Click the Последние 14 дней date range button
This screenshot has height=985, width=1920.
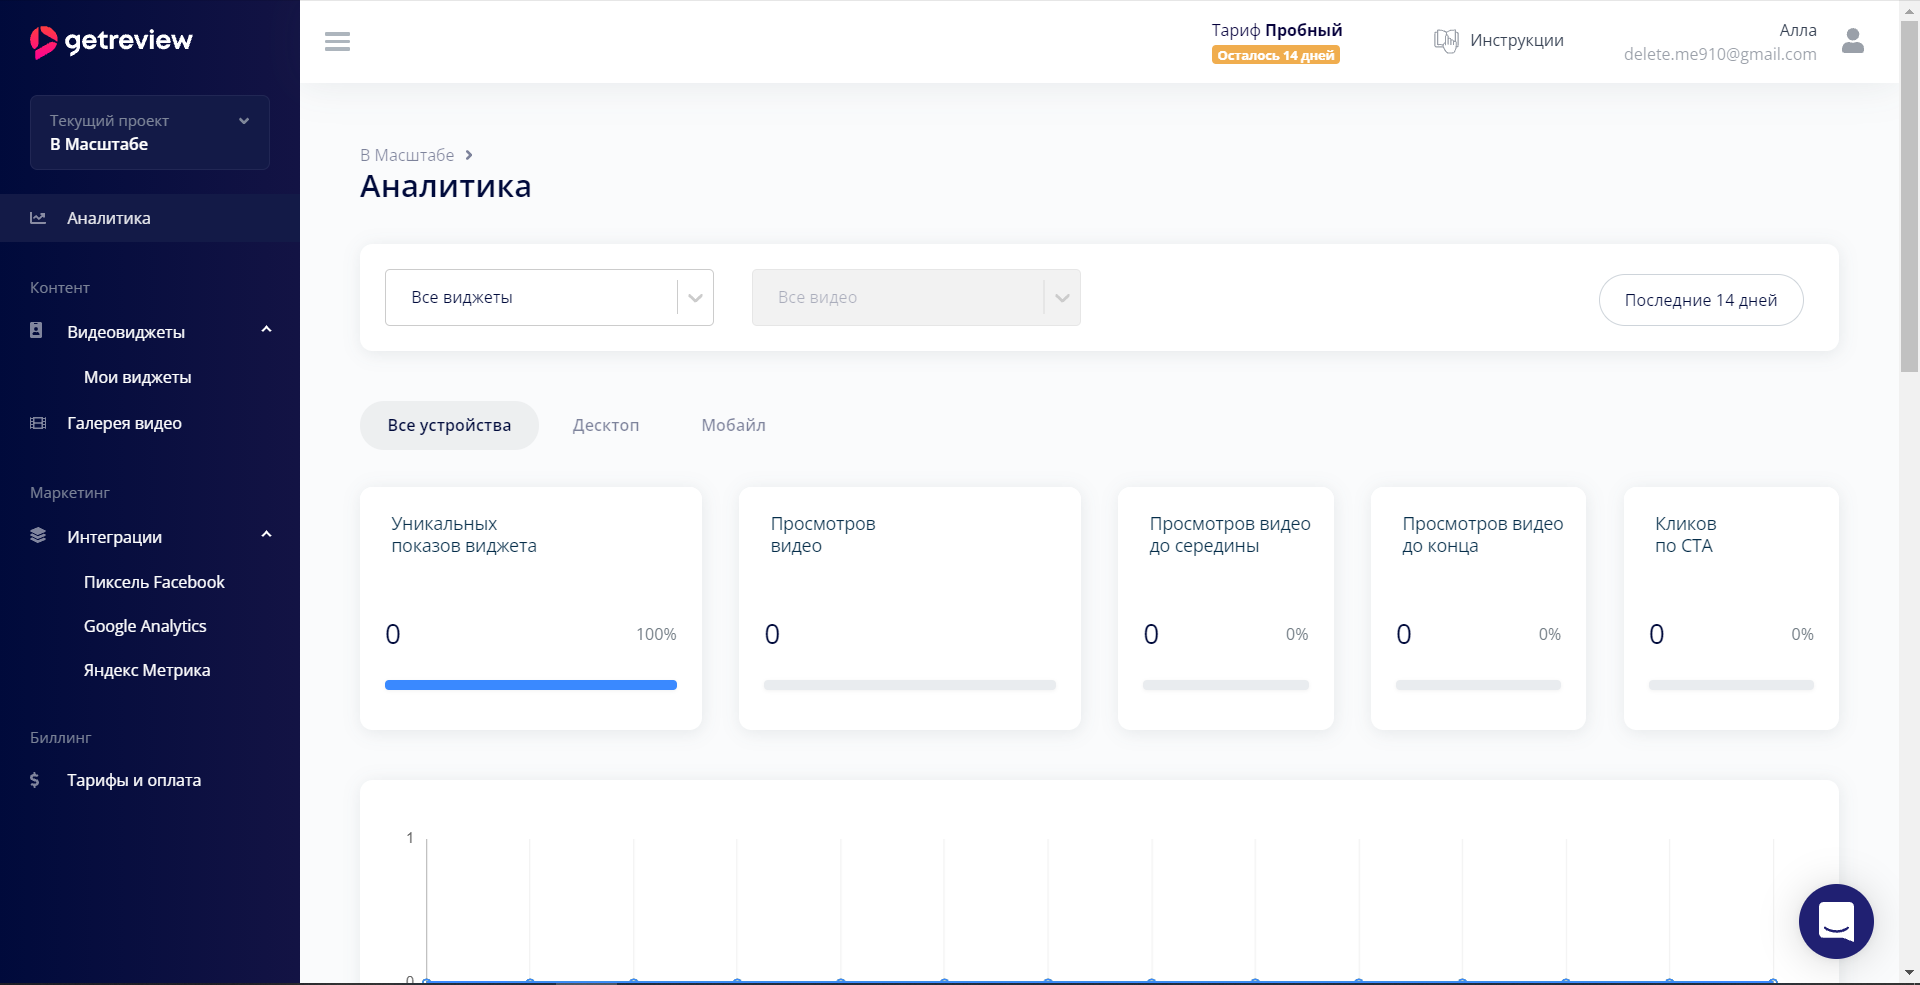(1700, 300)
